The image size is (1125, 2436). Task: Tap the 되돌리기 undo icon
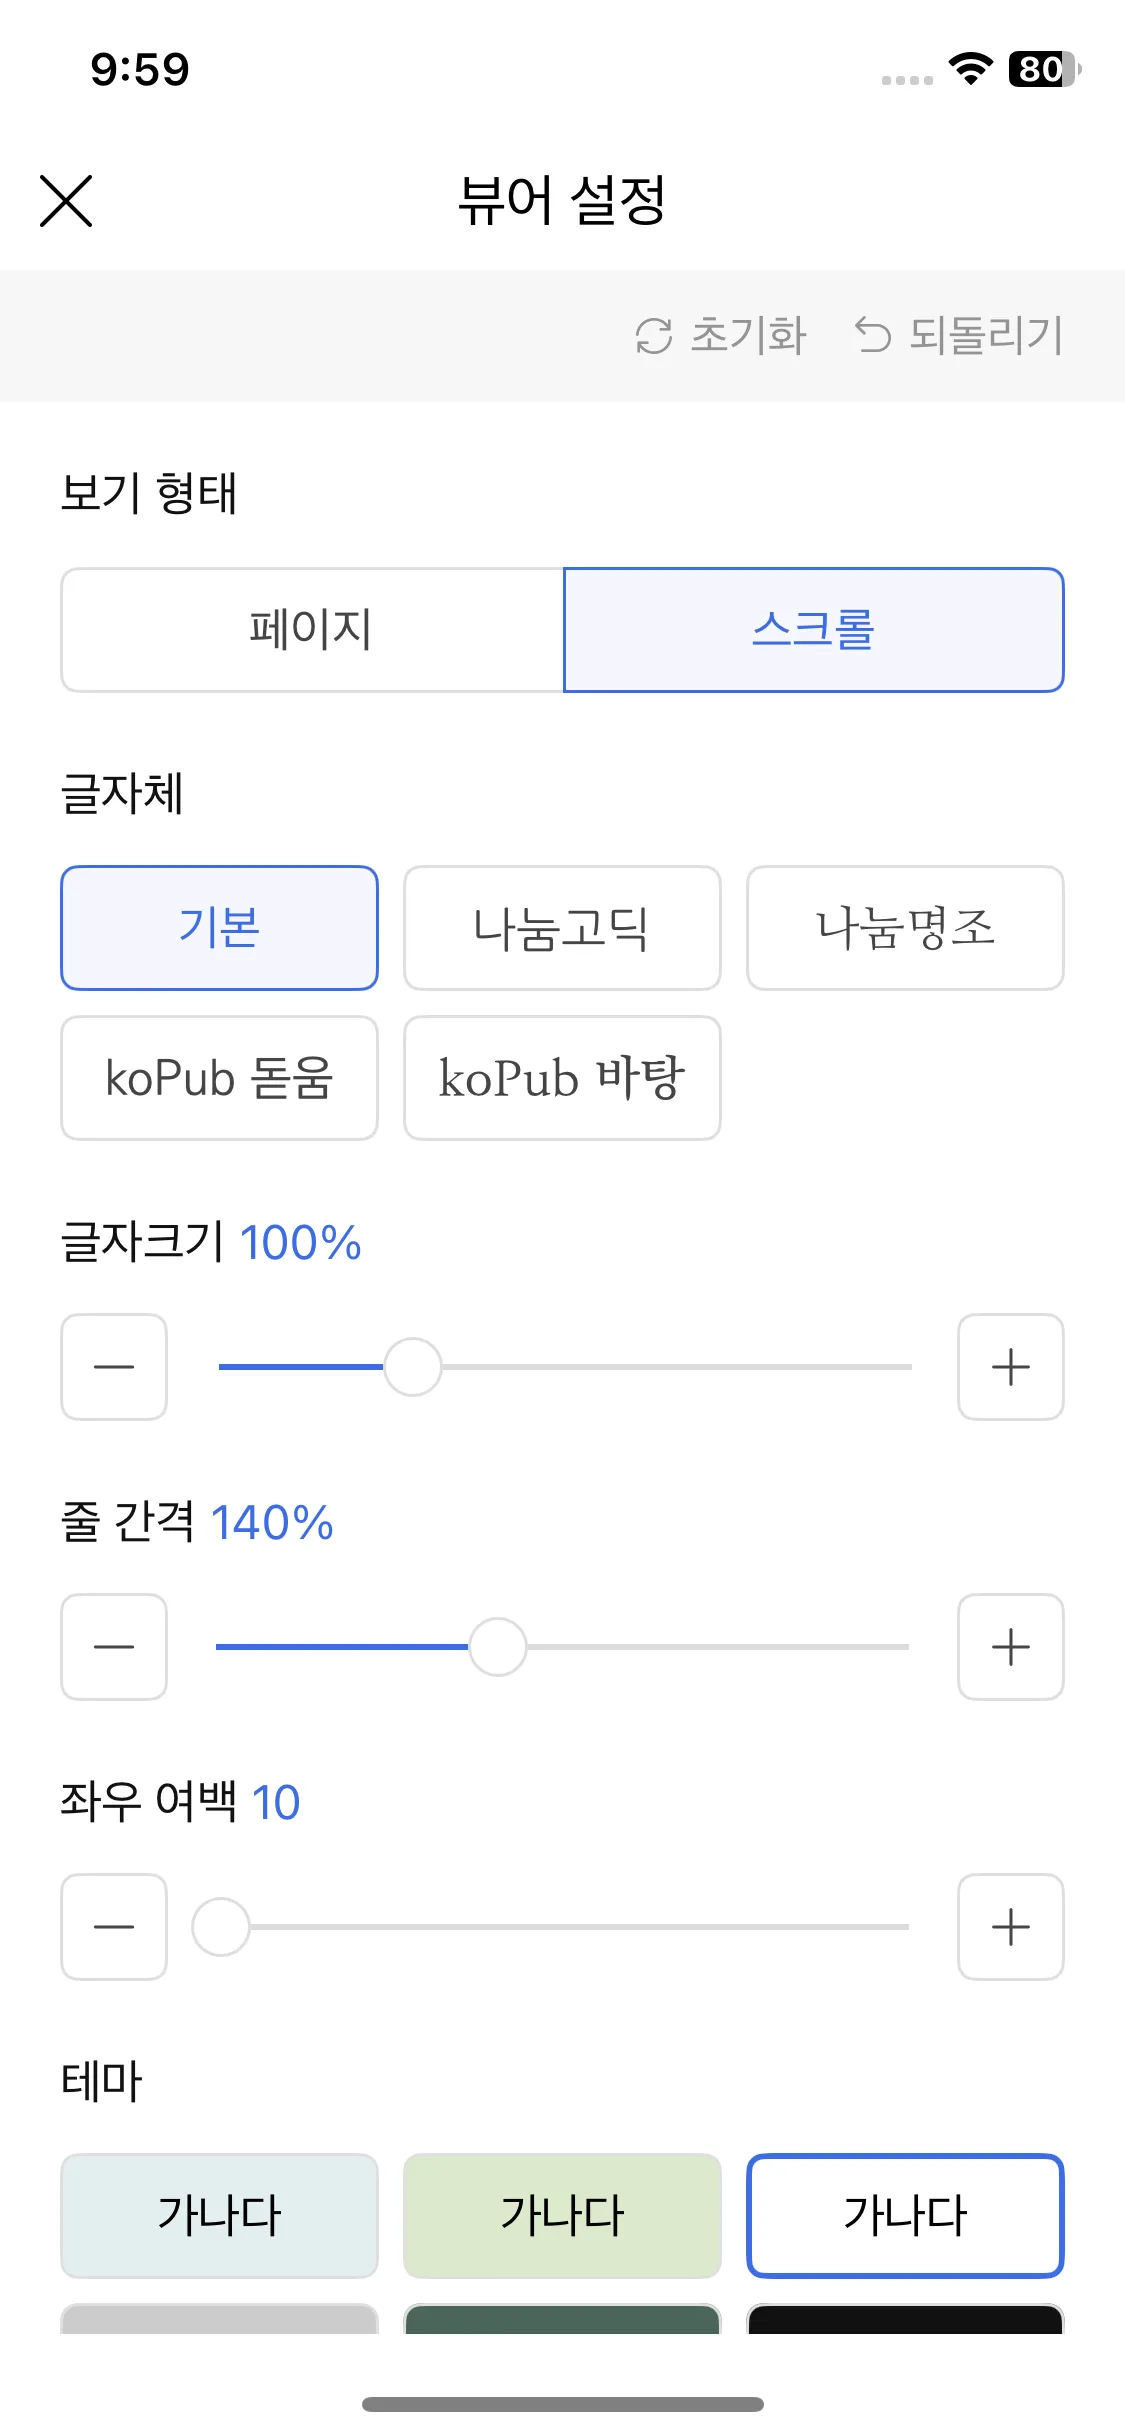[x=873, y=336]
